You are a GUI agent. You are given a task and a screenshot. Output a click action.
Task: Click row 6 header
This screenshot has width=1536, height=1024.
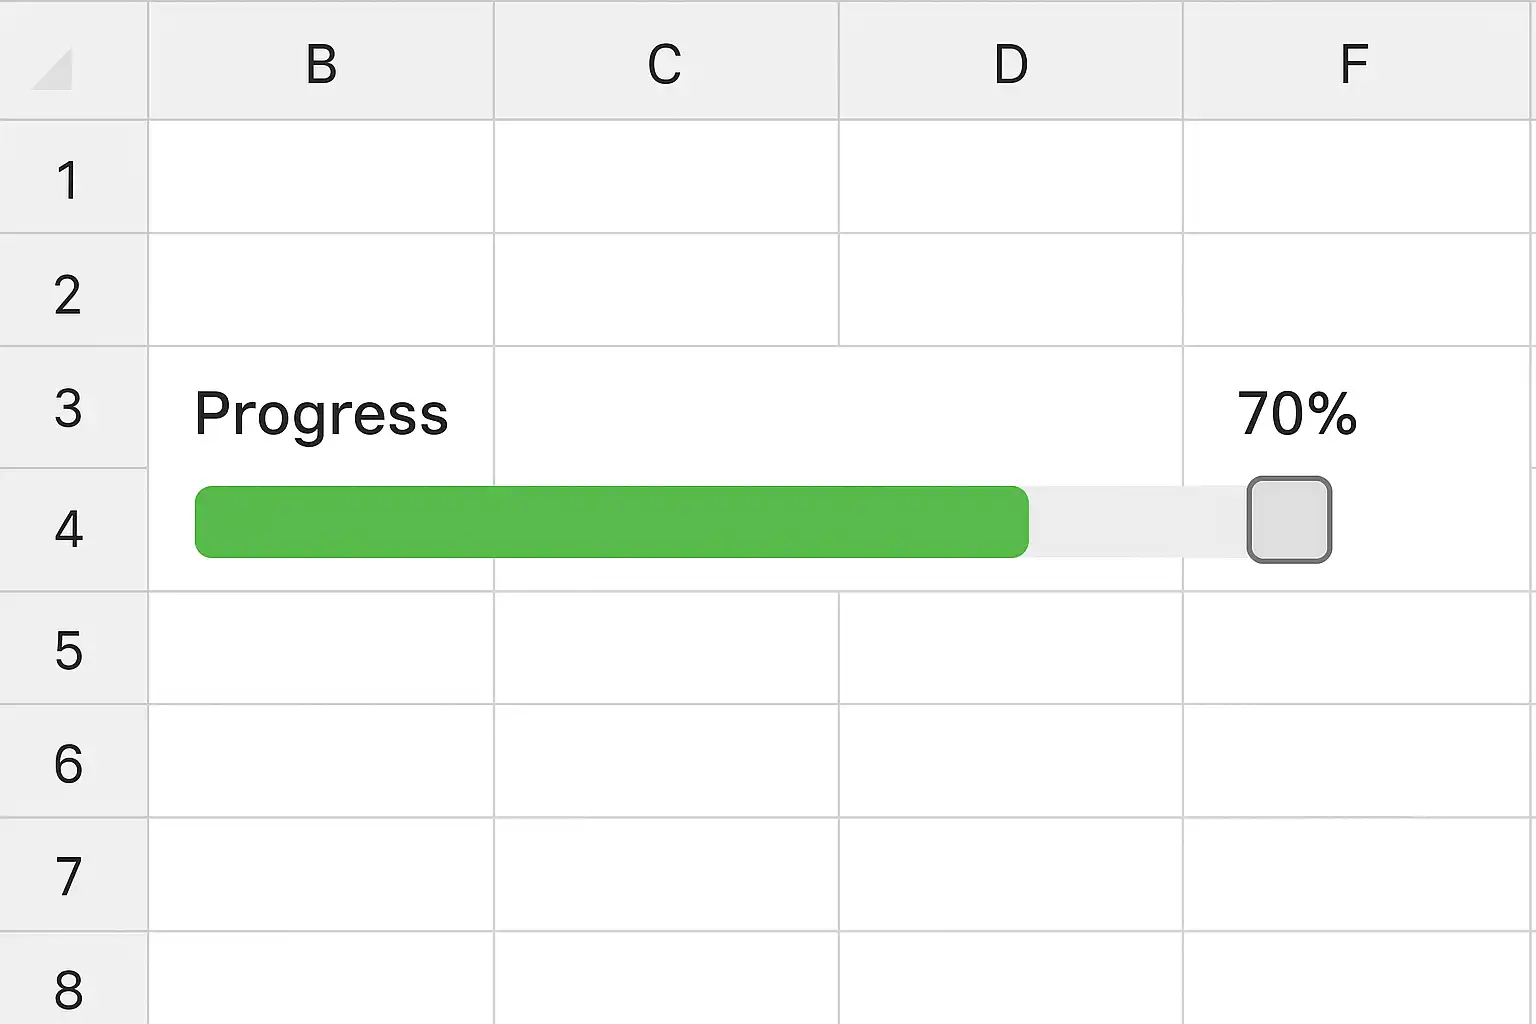[x=68, y=763]
